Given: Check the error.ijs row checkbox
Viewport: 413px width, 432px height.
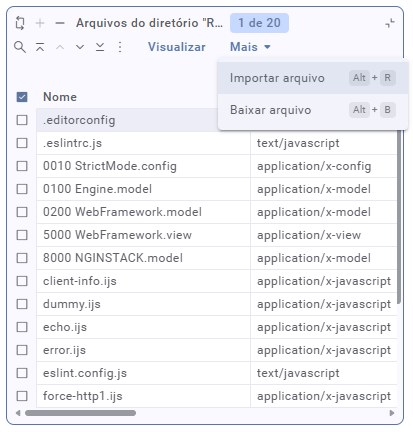Looking at the screenshot, I should [x=22, y=350].
